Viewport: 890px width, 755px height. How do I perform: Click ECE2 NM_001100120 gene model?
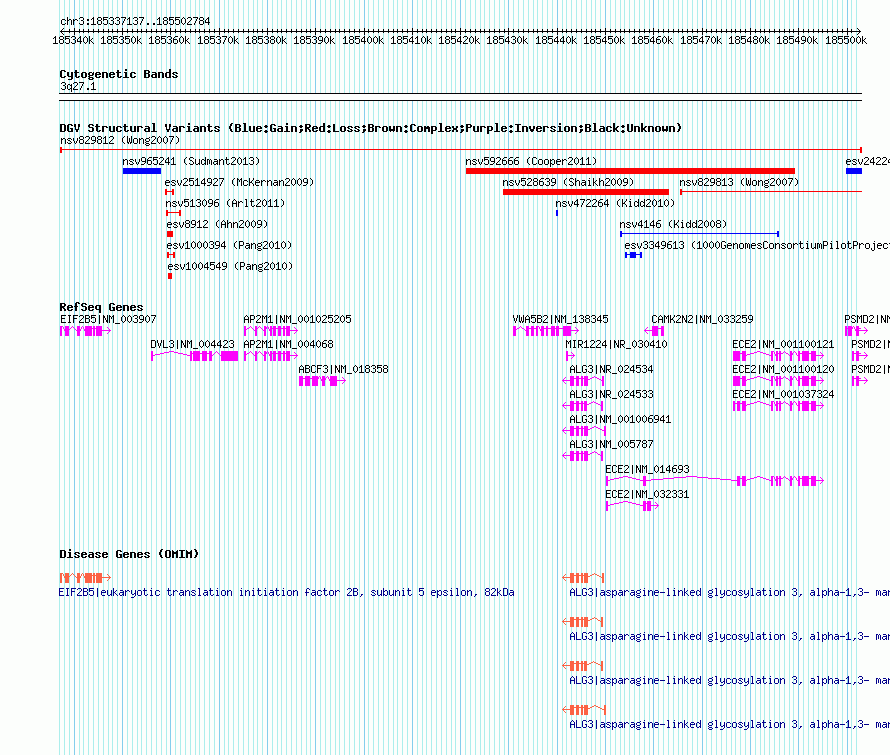pyautogui.click(x=778, y=381)
